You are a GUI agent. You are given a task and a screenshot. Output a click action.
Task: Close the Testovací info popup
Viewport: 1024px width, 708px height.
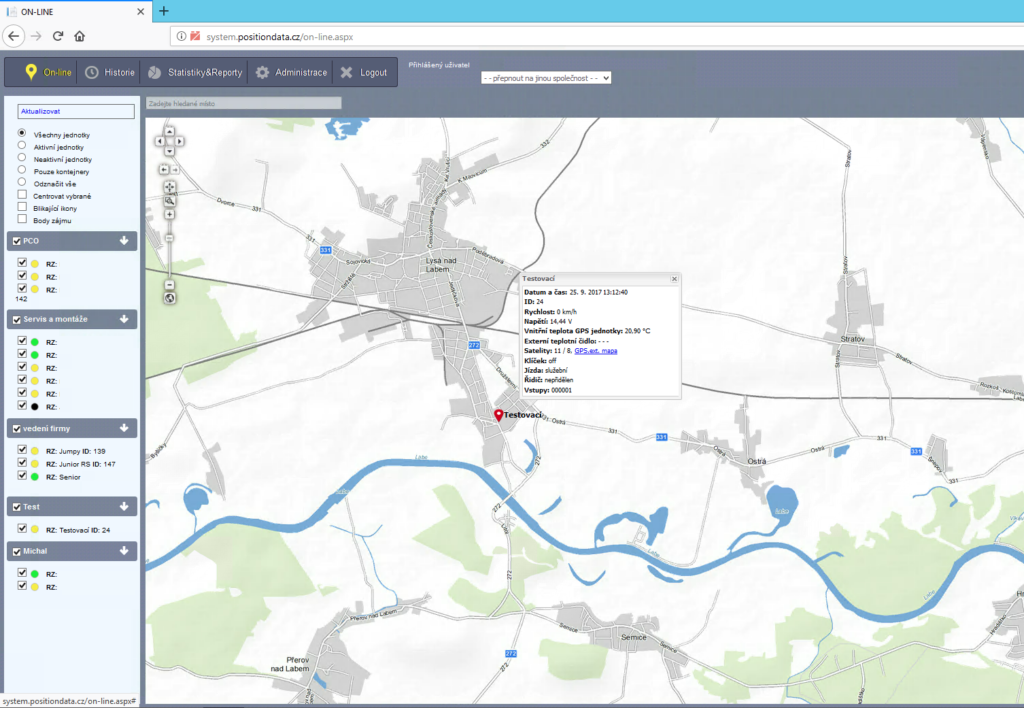674,279
